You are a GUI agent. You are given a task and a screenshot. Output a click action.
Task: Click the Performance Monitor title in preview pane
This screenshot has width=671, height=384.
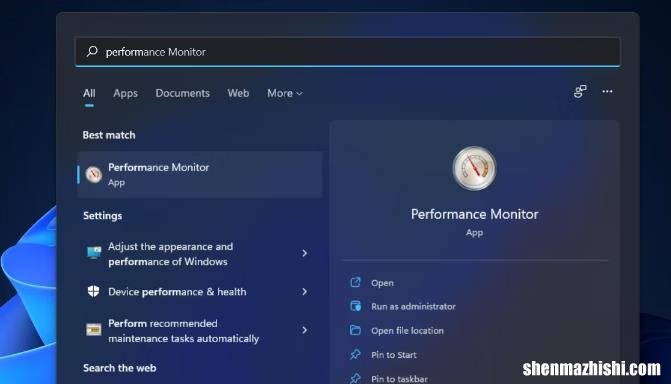[x=474, y=214]
